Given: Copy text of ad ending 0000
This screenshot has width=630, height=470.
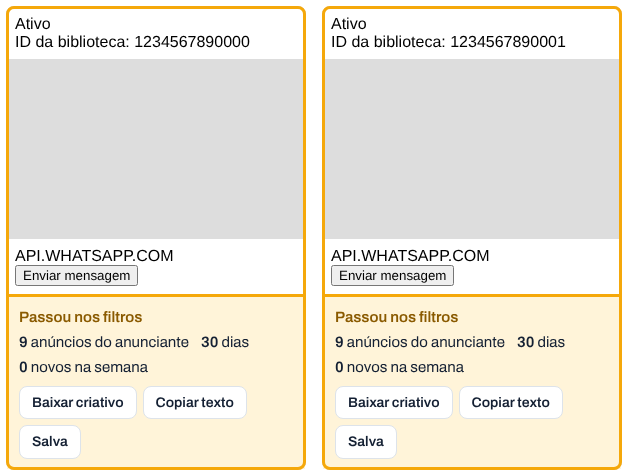Looking at the screenshot, I should 195,403.
